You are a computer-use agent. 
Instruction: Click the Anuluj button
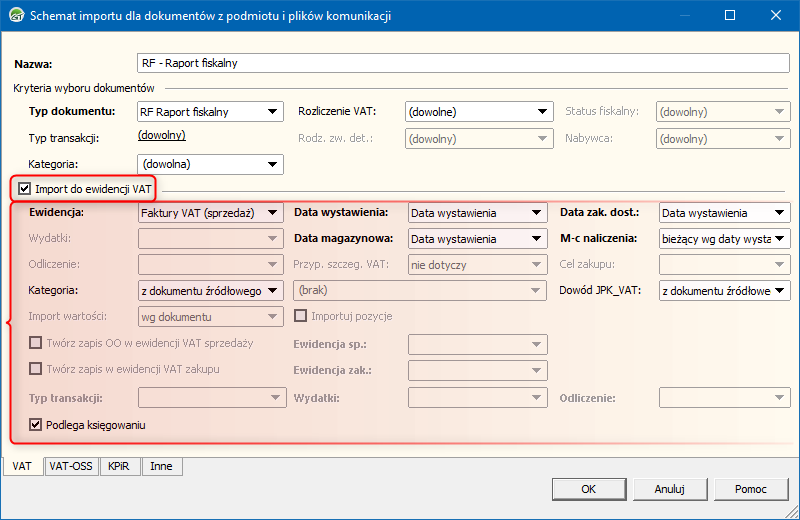[x=669, y=489]
